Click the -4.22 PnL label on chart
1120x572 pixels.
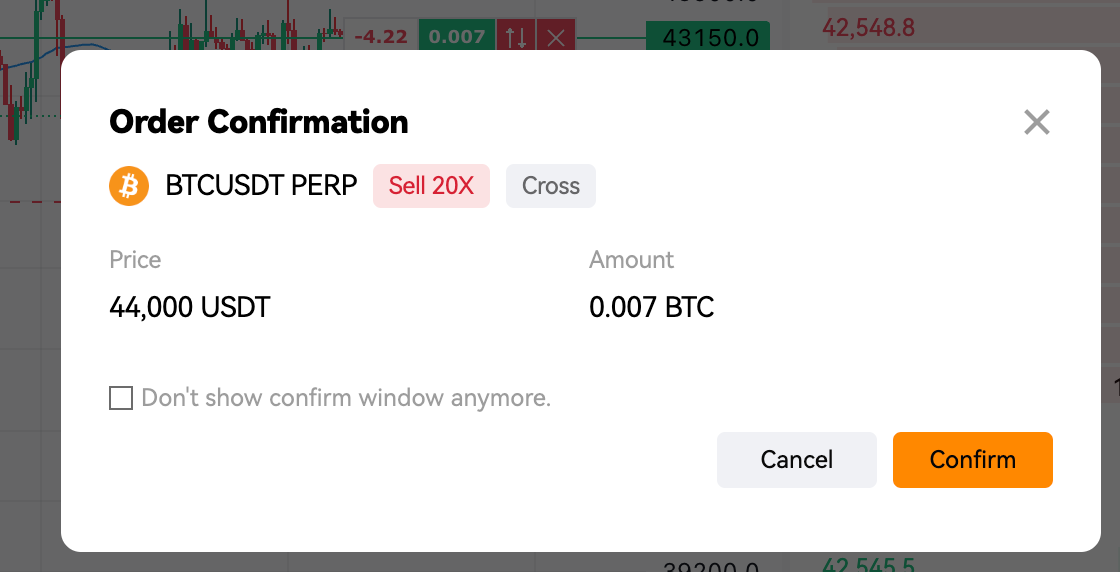click(x=381, y=36)
